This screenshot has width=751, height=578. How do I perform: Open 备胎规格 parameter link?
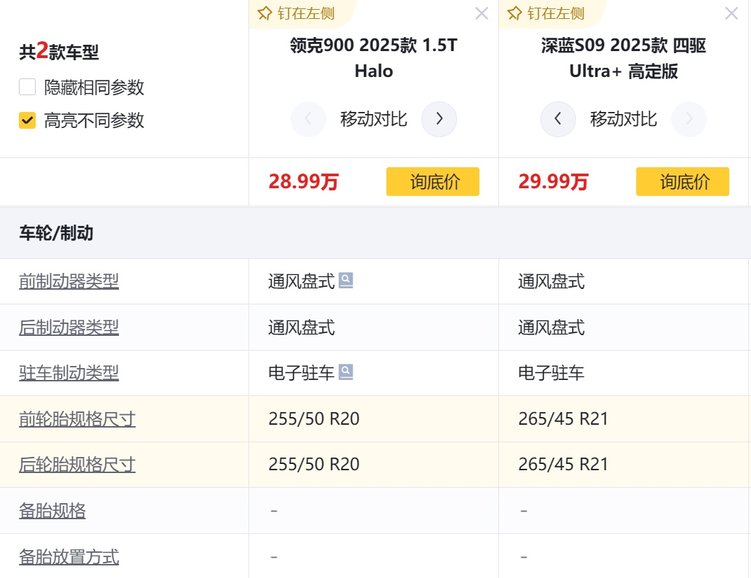[52, 511]
